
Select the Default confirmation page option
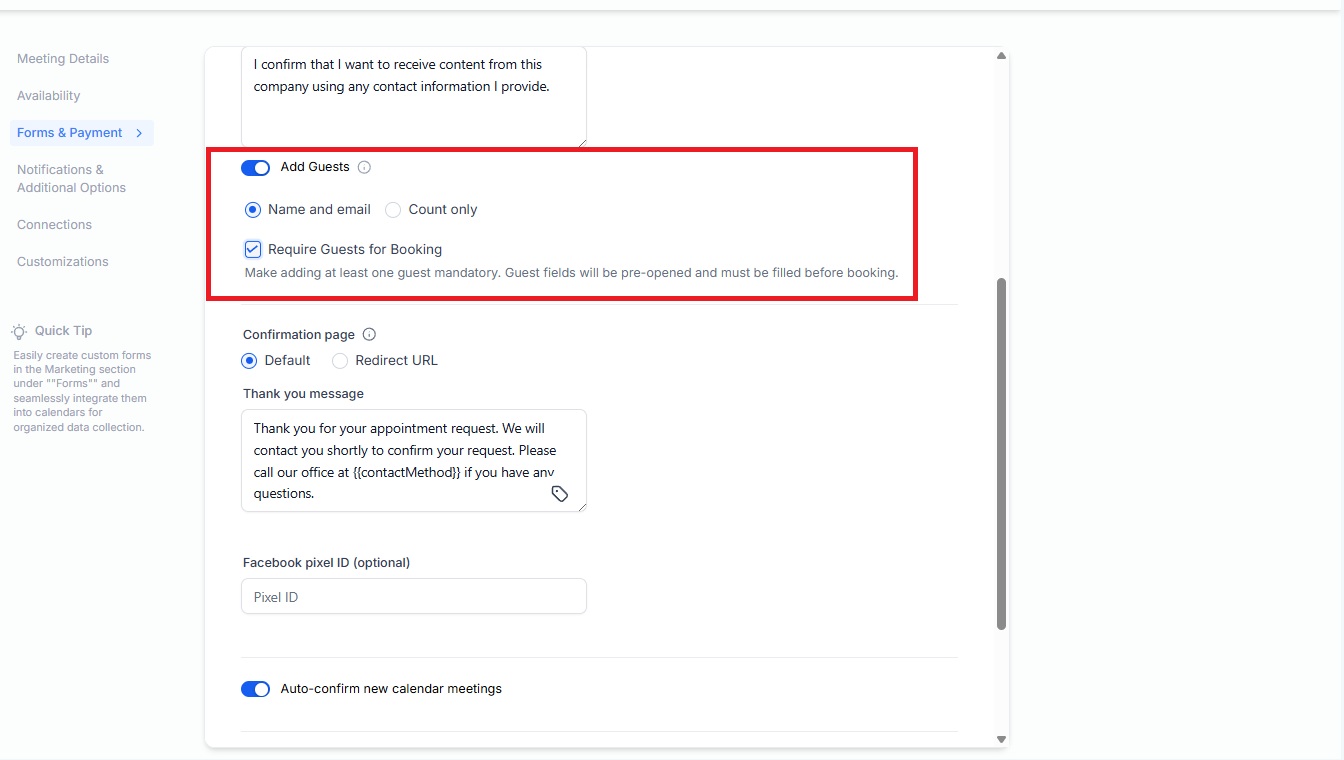249,360
